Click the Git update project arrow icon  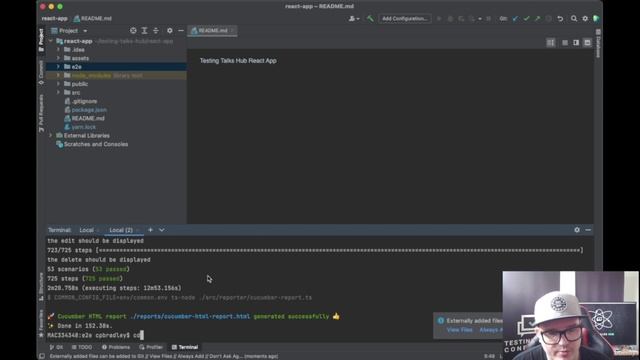(515, 18)
